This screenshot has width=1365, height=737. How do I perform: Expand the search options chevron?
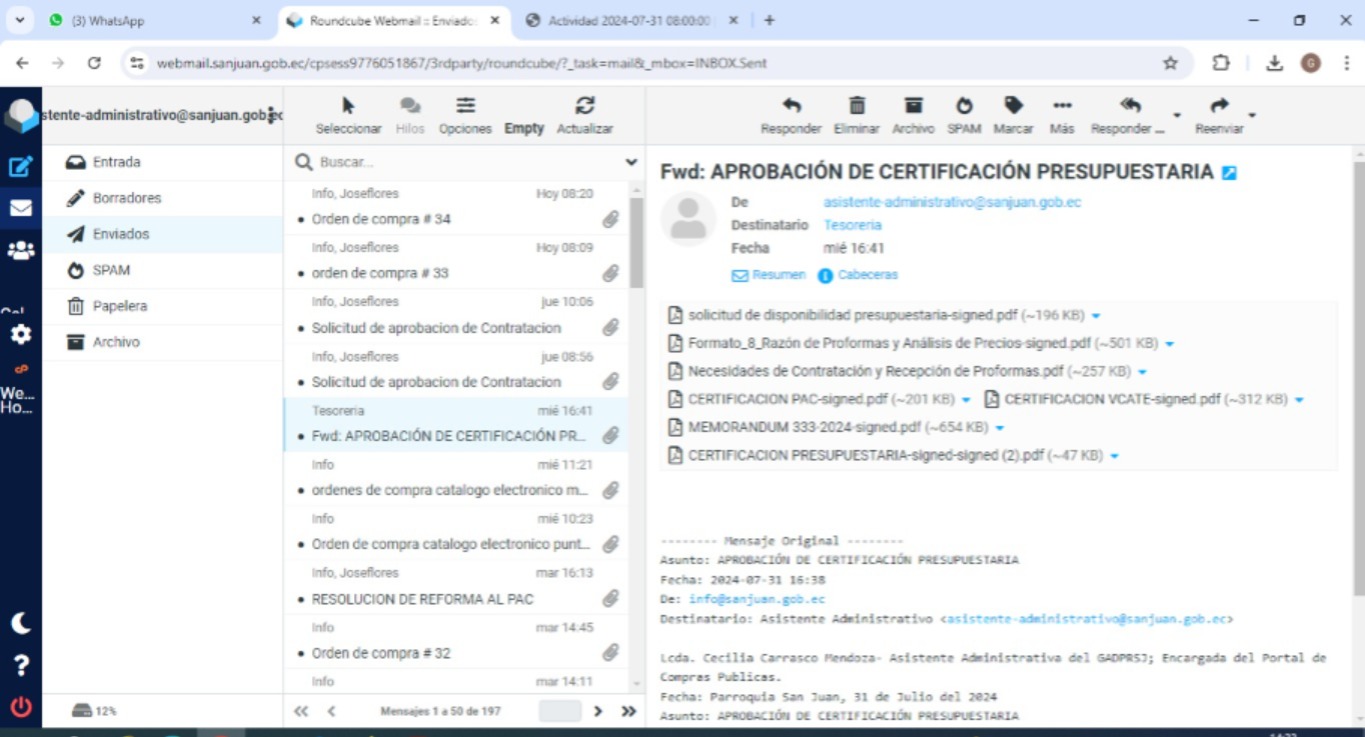click(631, 162)
